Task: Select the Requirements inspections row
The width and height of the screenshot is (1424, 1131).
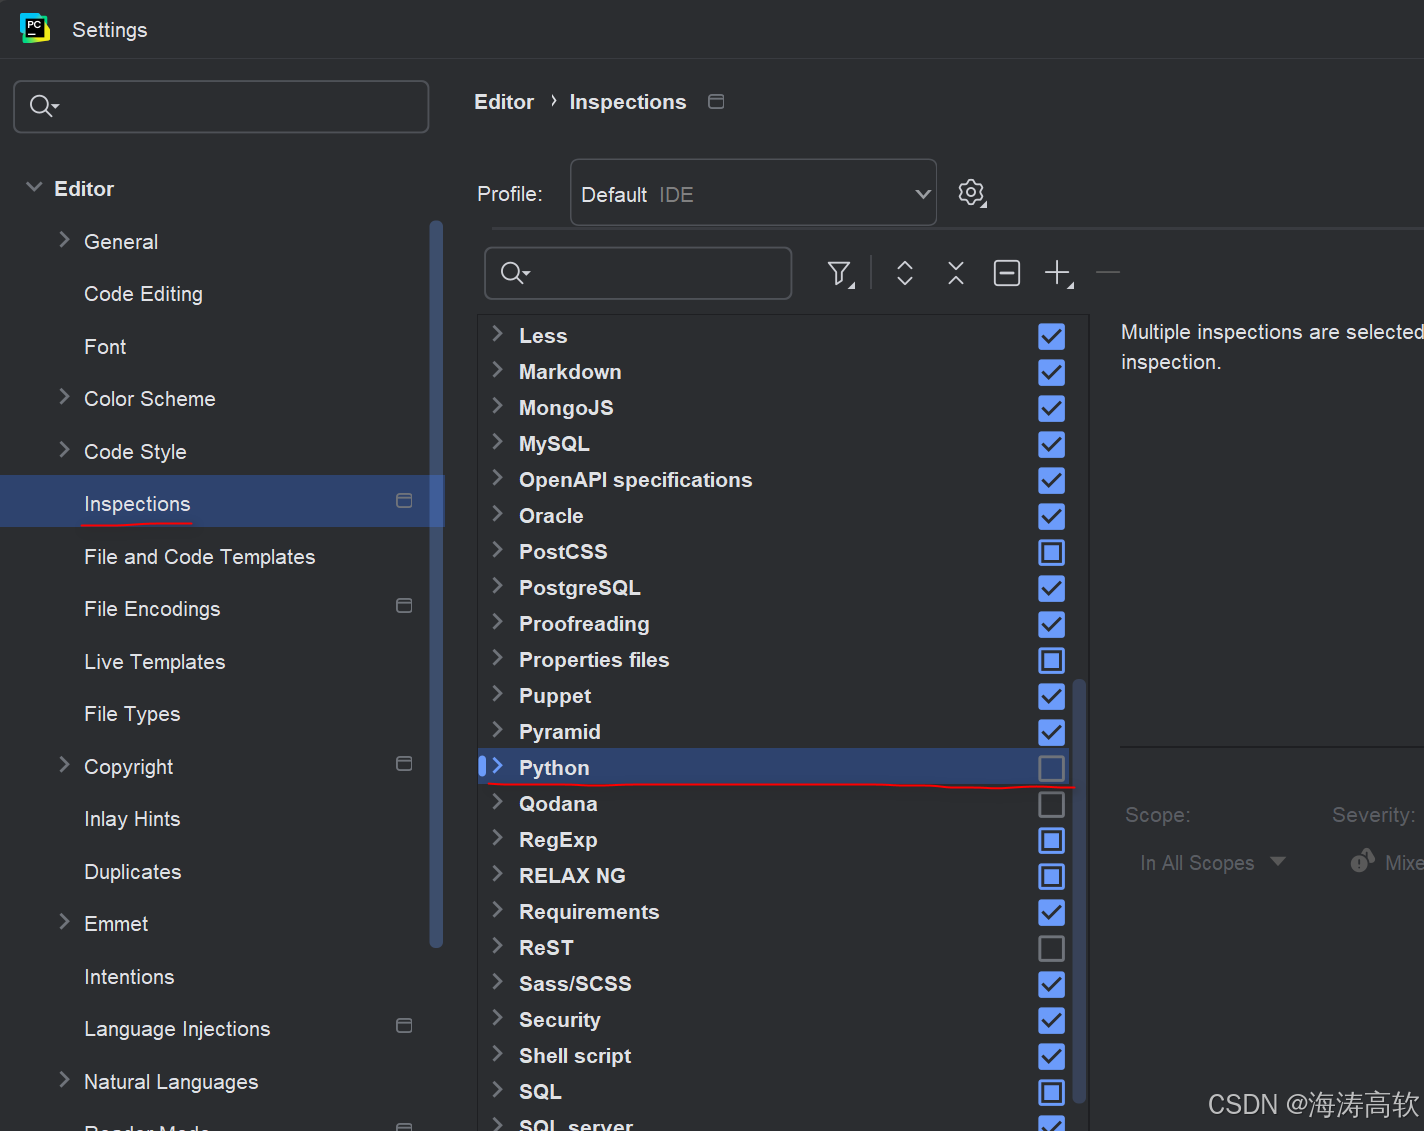Action: pyautogui.click(x=775, y=912)
